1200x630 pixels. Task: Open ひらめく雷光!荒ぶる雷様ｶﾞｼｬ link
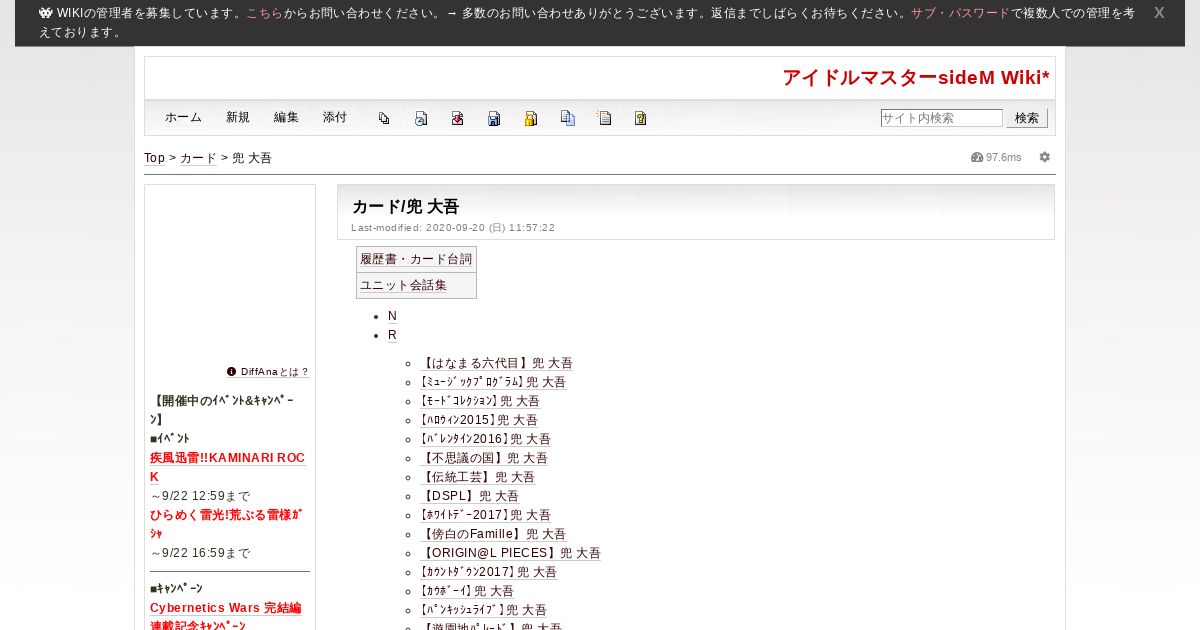click(227, 524)
